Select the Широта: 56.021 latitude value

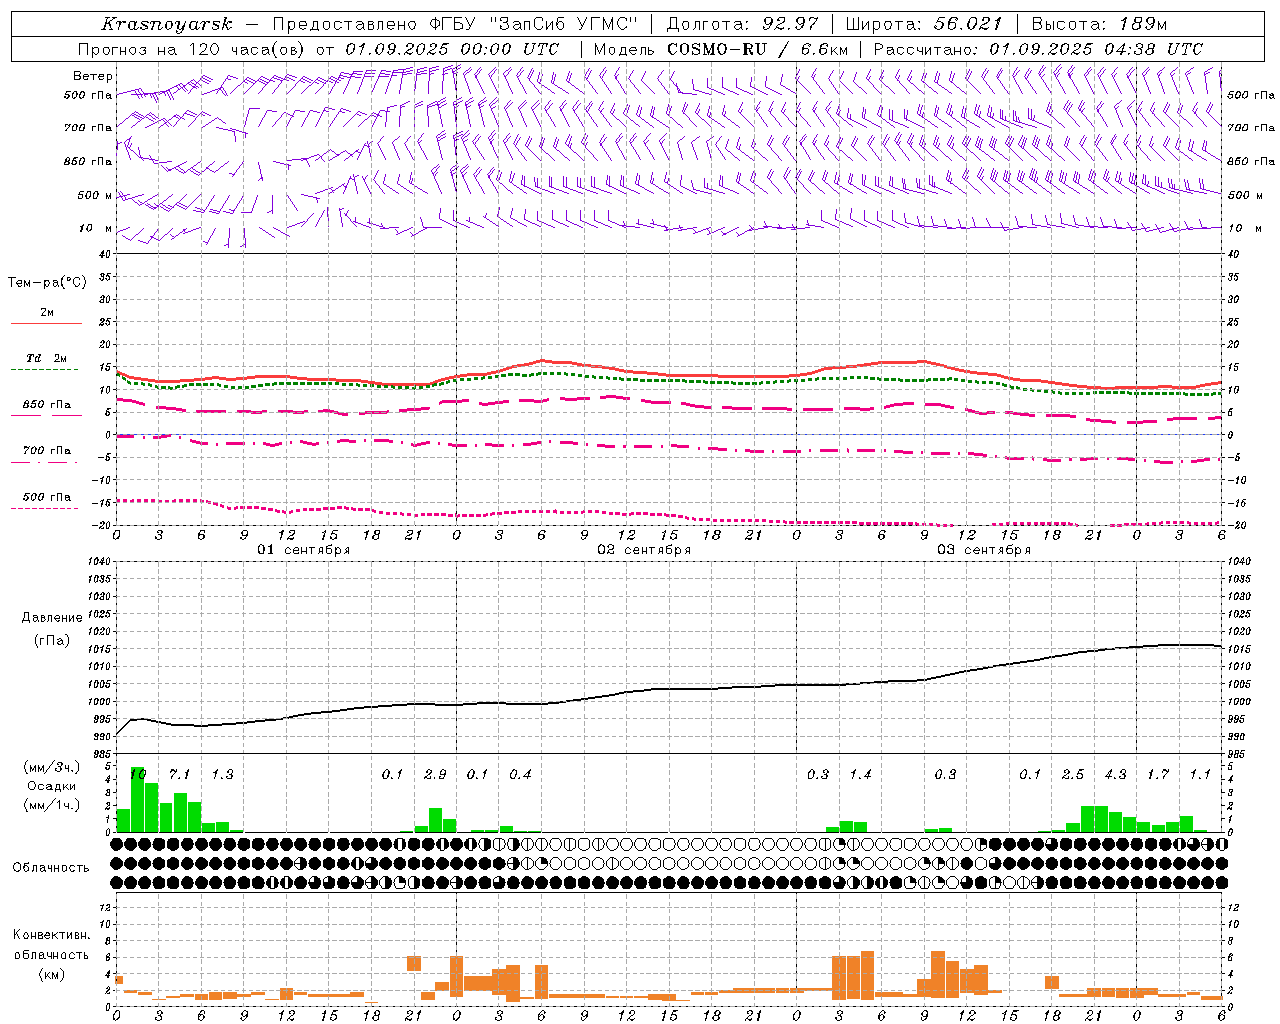pyautogui.click(x=924, y=24)
